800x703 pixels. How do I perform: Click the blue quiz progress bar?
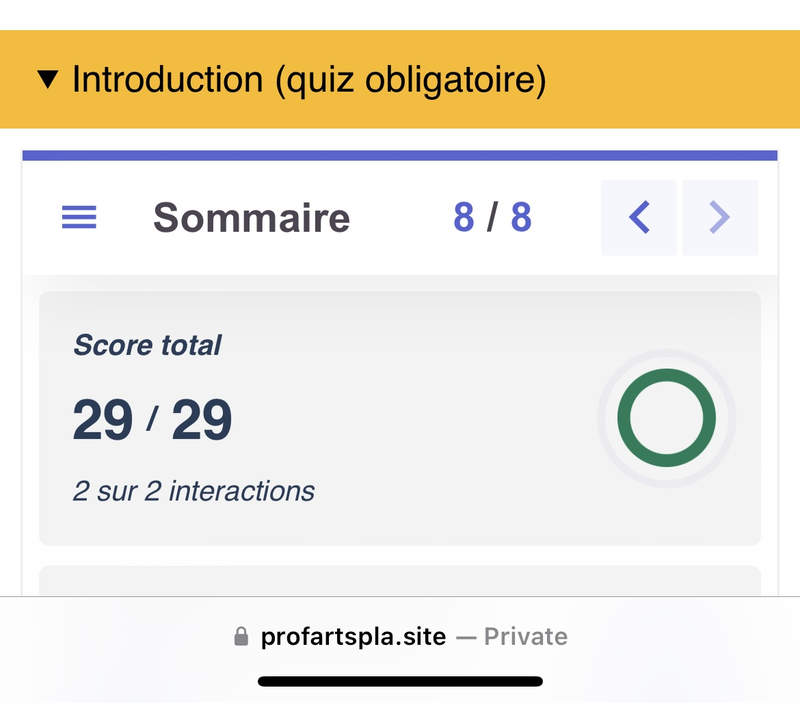click(400, 155)
